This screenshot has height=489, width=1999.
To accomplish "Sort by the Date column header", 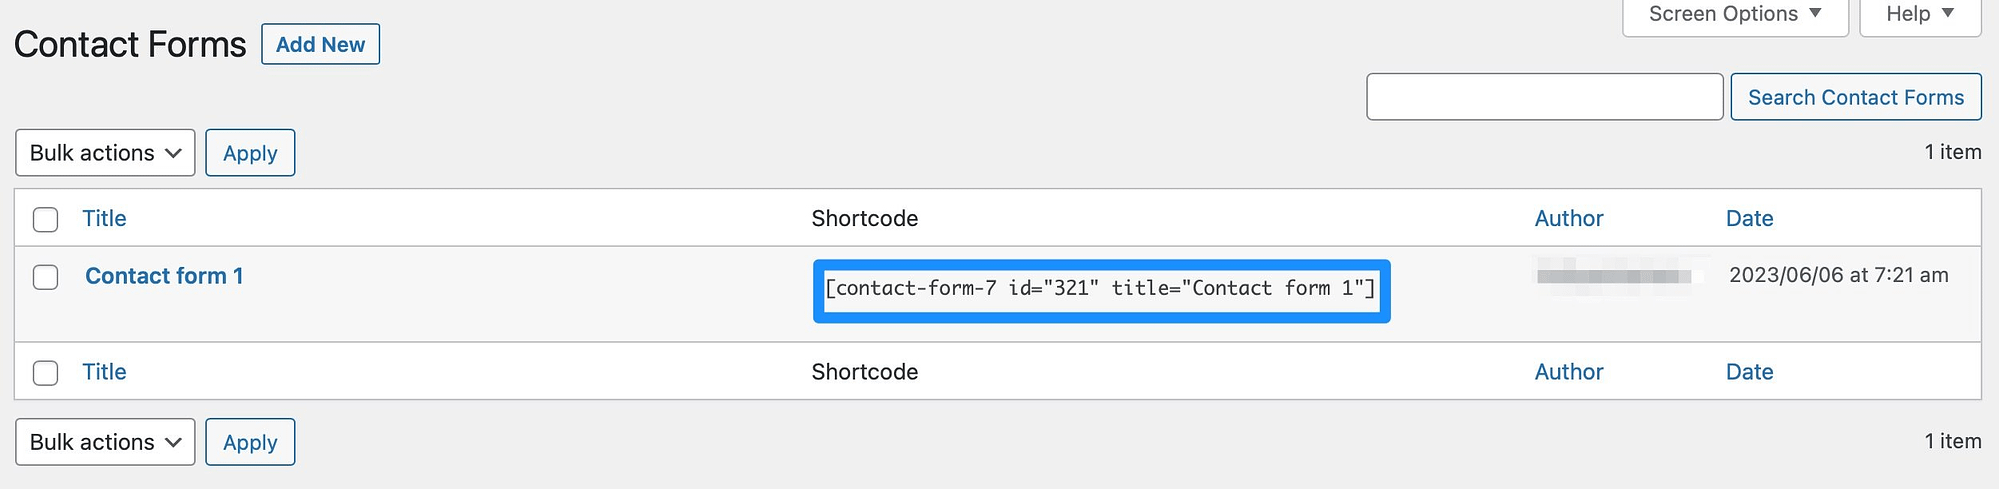I will coord(1749,219).
